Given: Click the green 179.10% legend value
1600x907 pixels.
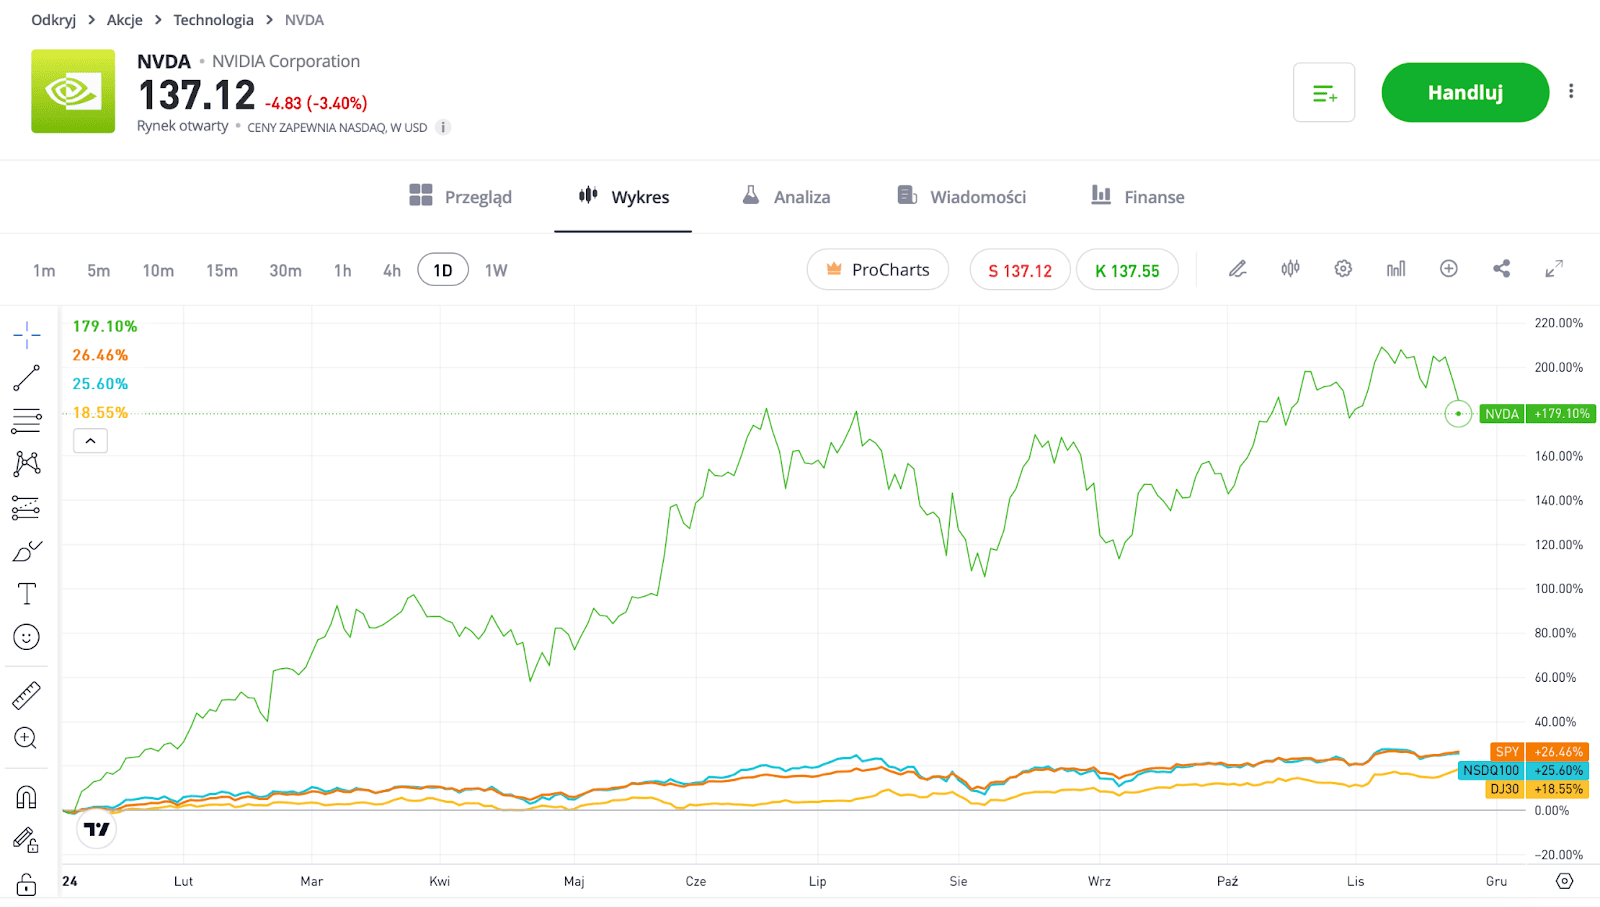Looking at the screenshot, I should pyautogui.click(x=105, y=326).
